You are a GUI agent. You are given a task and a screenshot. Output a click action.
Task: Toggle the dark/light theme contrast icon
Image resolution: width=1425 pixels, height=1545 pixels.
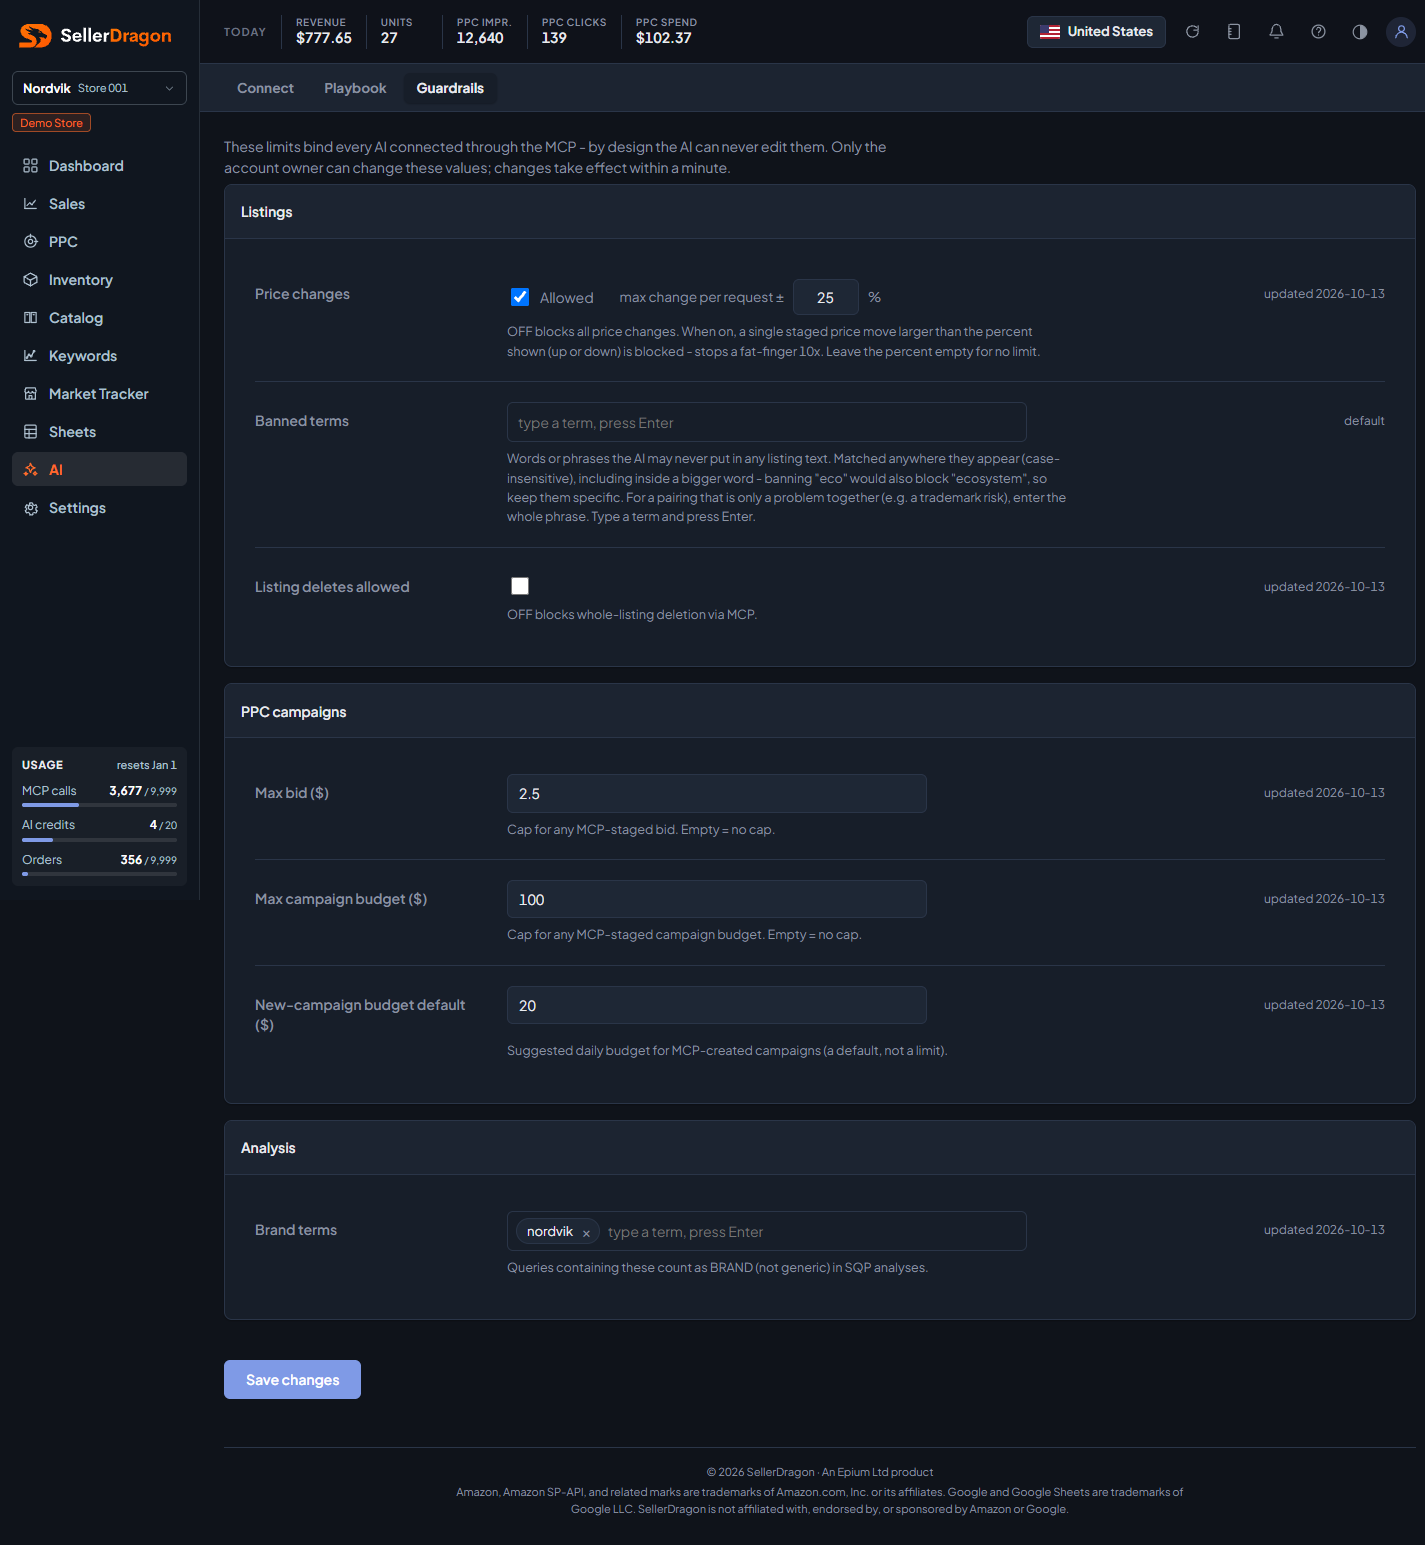1360,32
